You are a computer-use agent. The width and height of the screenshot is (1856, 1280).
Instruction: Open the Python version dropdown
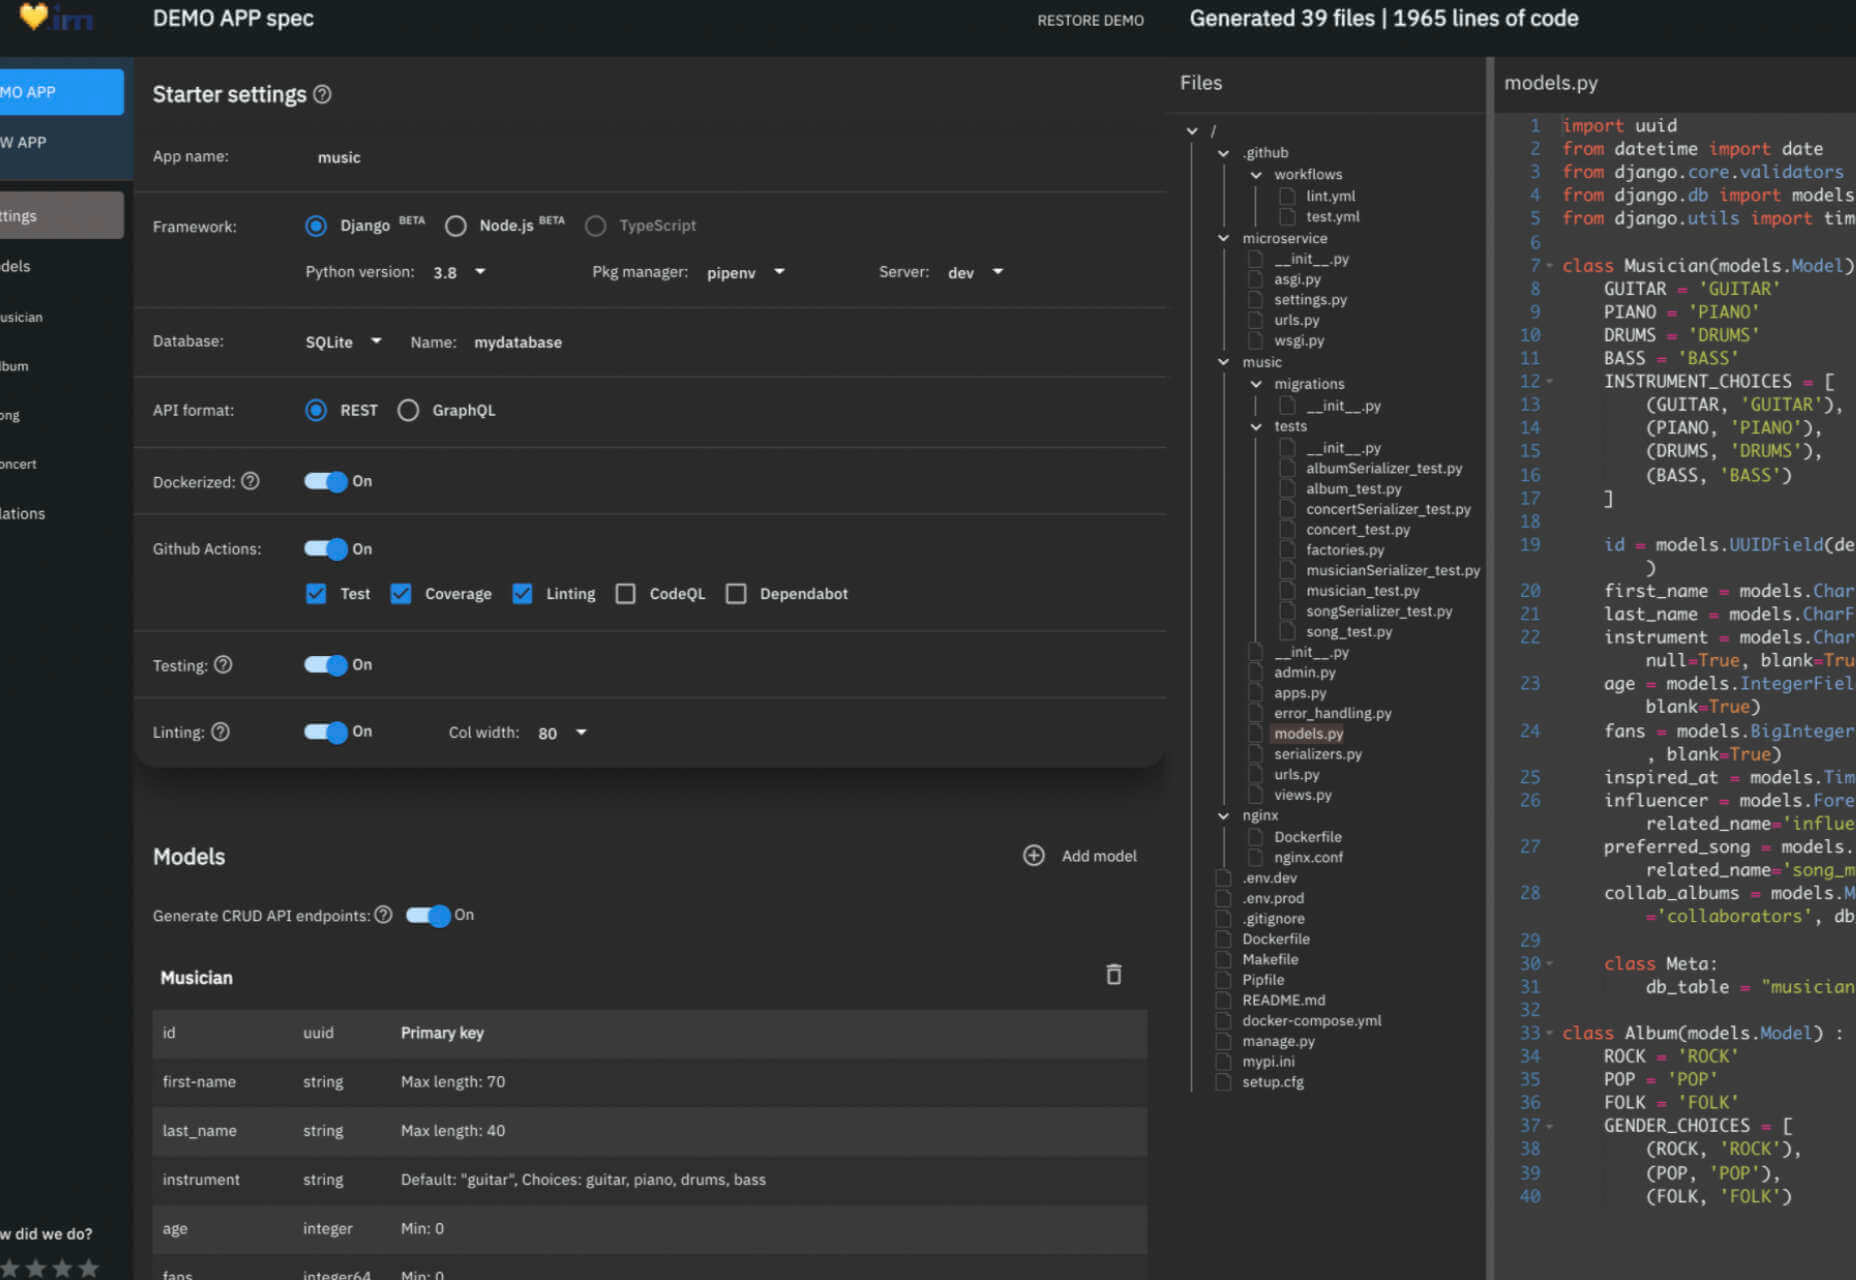click(x=460, y=272)
